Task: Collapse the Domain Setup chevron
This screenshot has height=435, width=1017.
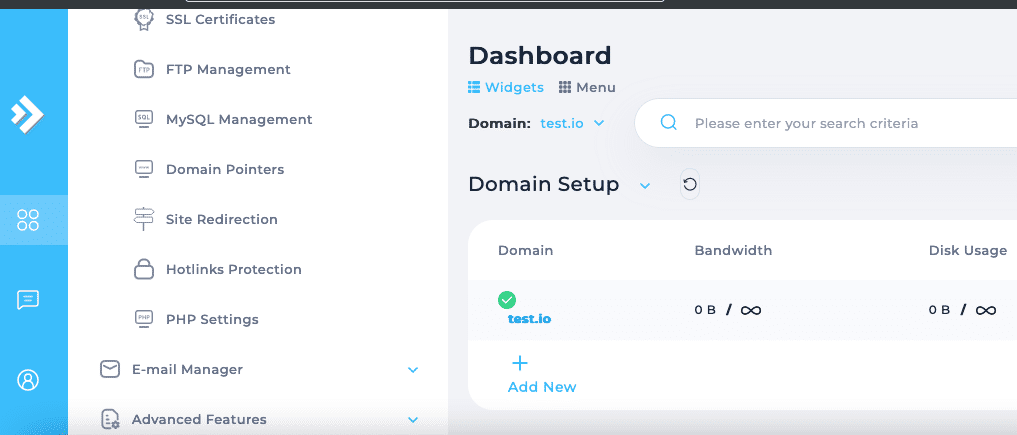Action: [x=644, y=185]
